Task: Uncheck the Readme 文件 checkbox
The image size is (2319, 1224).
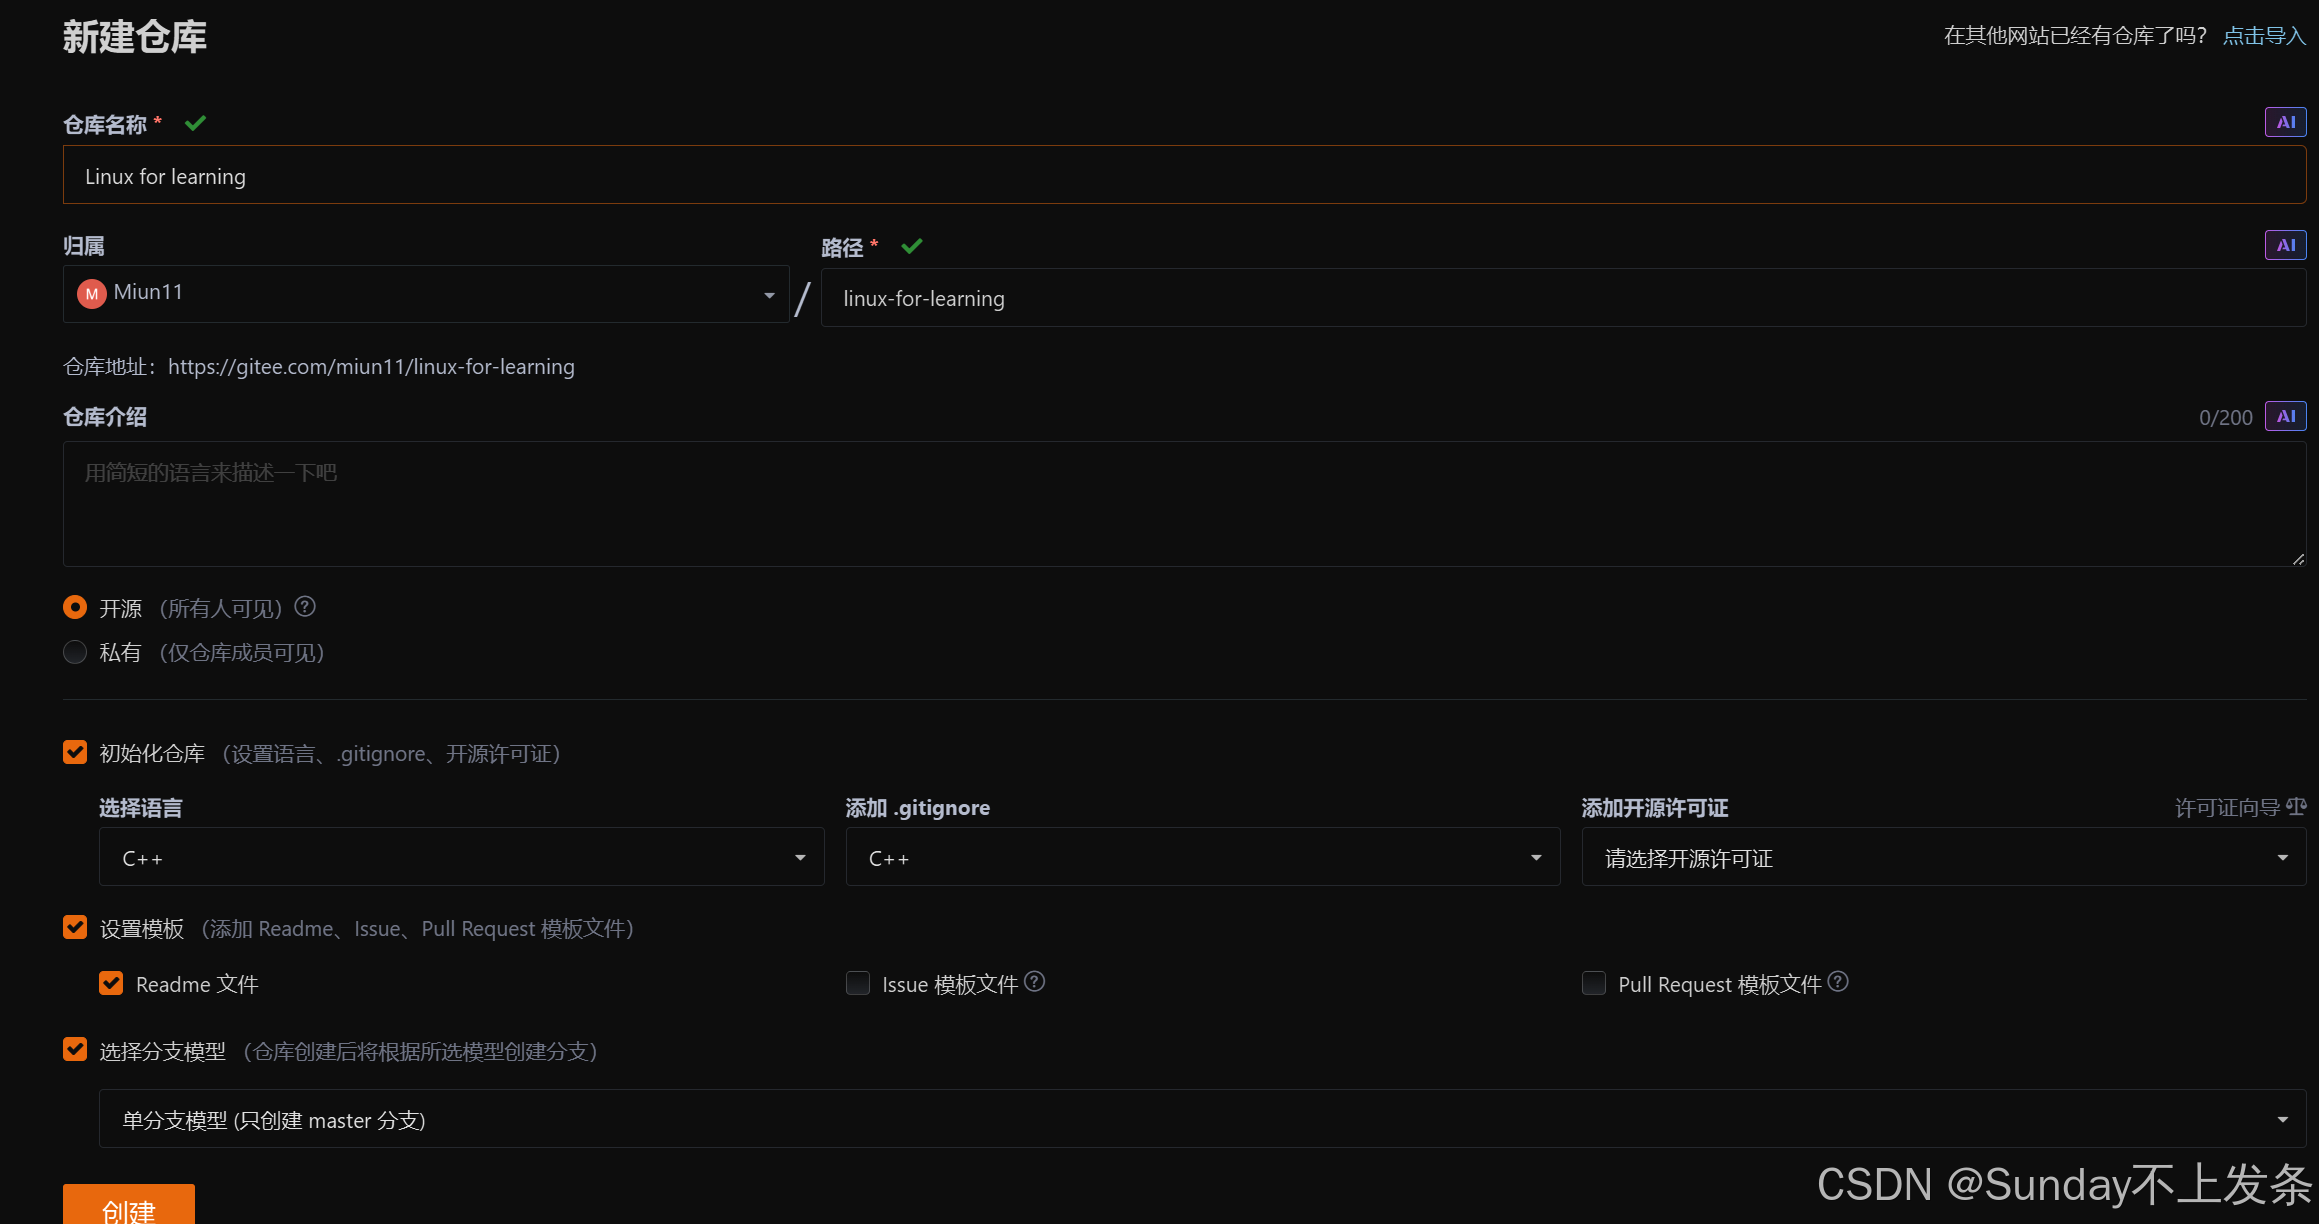Action: point(111,983)
